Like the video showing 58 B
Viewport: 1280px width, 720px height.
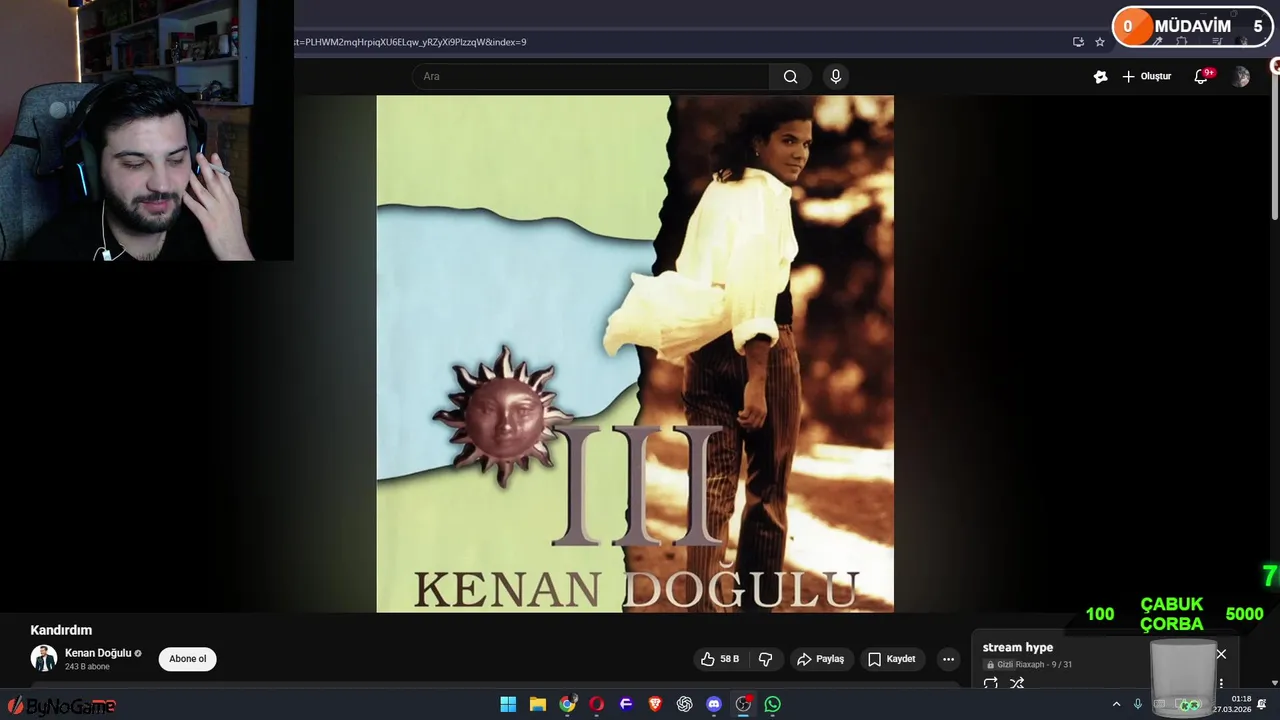[x=720, y=659]
